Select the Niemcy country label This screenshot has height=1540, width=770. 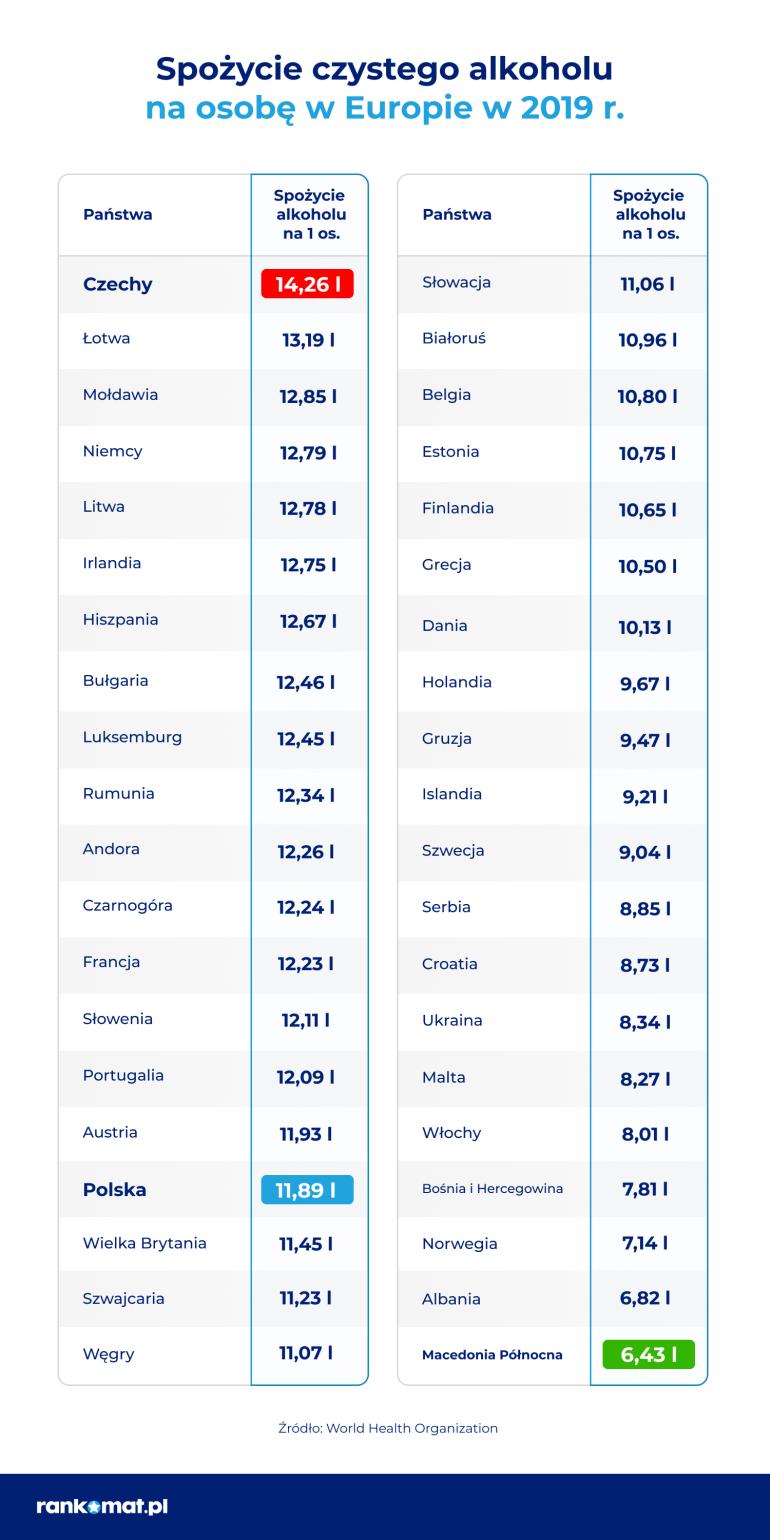click(x=113, y=451)
